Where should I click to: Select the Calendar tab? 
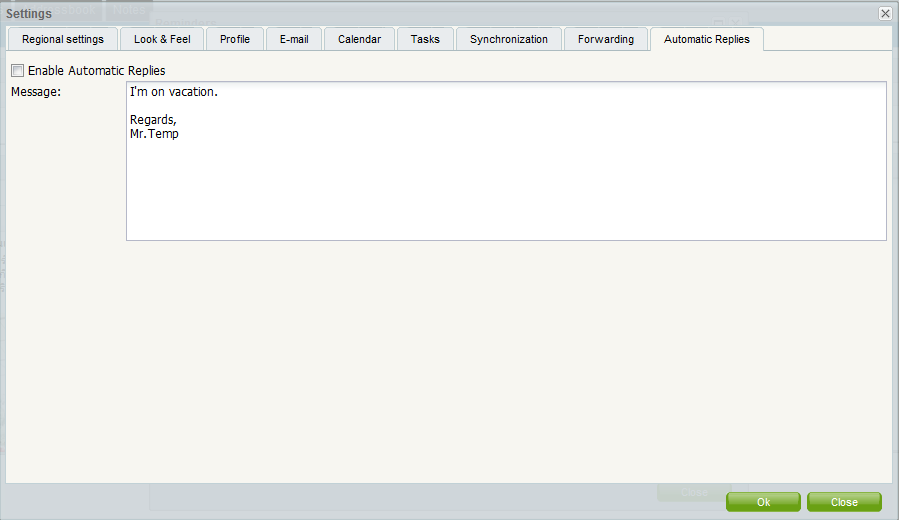[359, 39]
